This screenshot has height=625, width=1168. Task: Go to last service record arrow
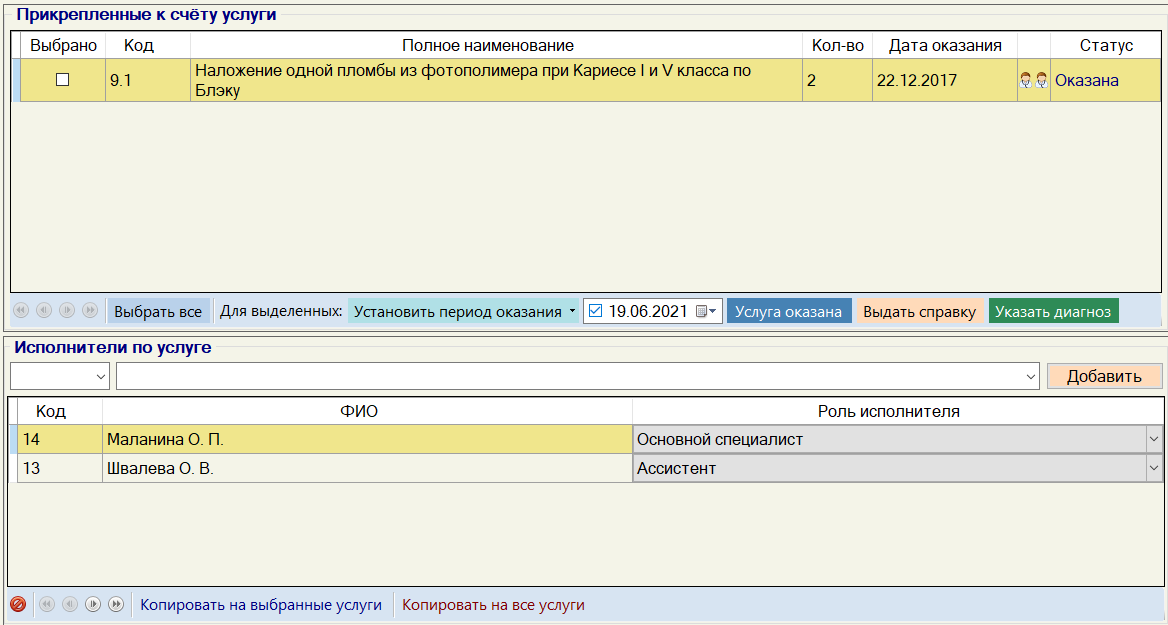(90, 311)
